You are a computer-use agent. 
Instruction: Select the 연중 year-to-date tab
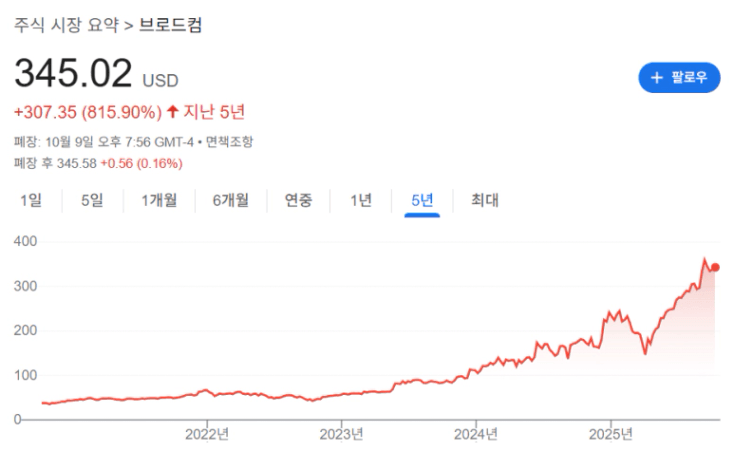pos(298,200)
